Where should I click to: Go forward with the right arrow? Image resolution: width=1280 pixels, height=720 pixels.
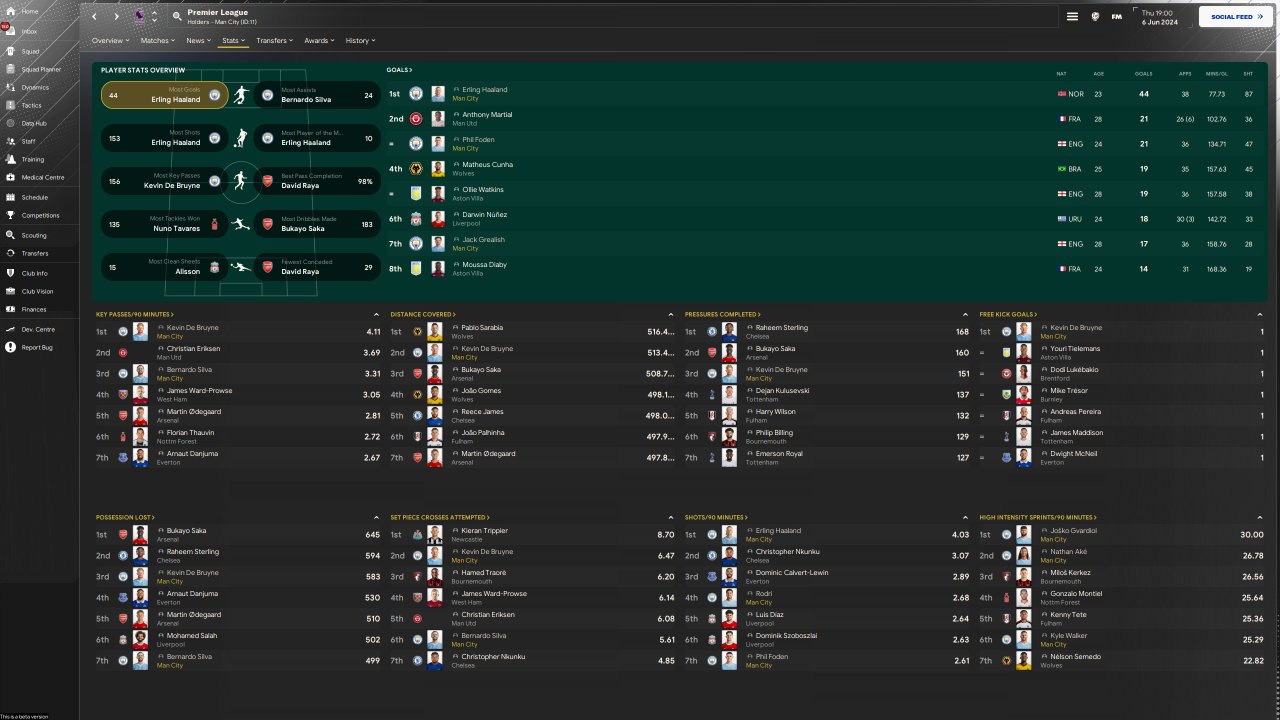coord(116,17)
